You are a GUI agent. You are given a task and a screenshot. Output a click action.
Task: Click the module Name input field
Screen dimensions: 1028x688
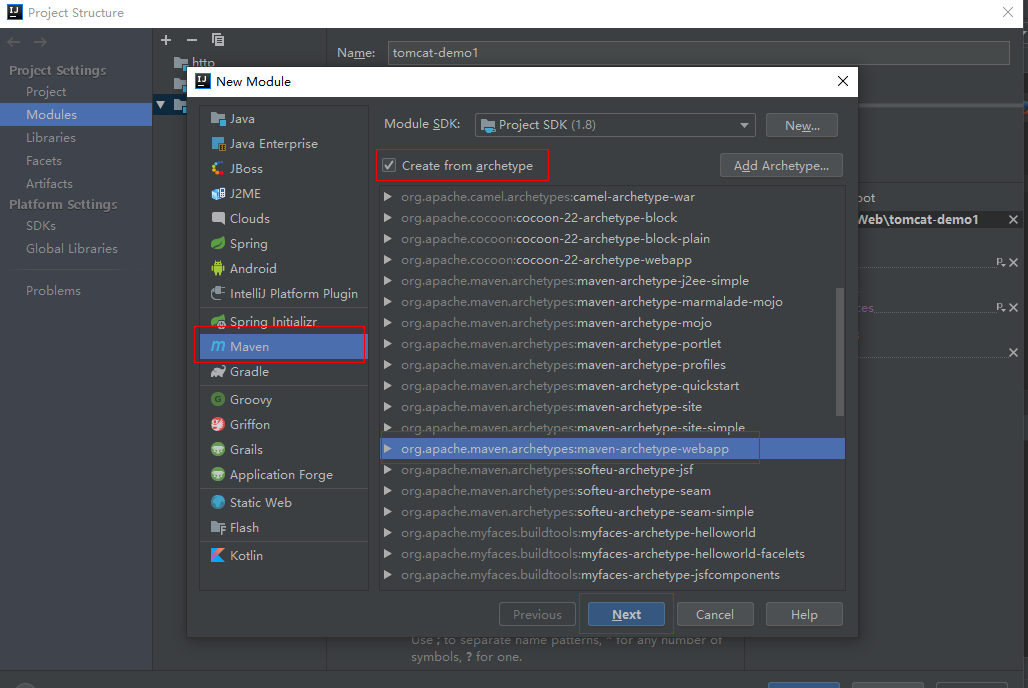pos(697,53)
